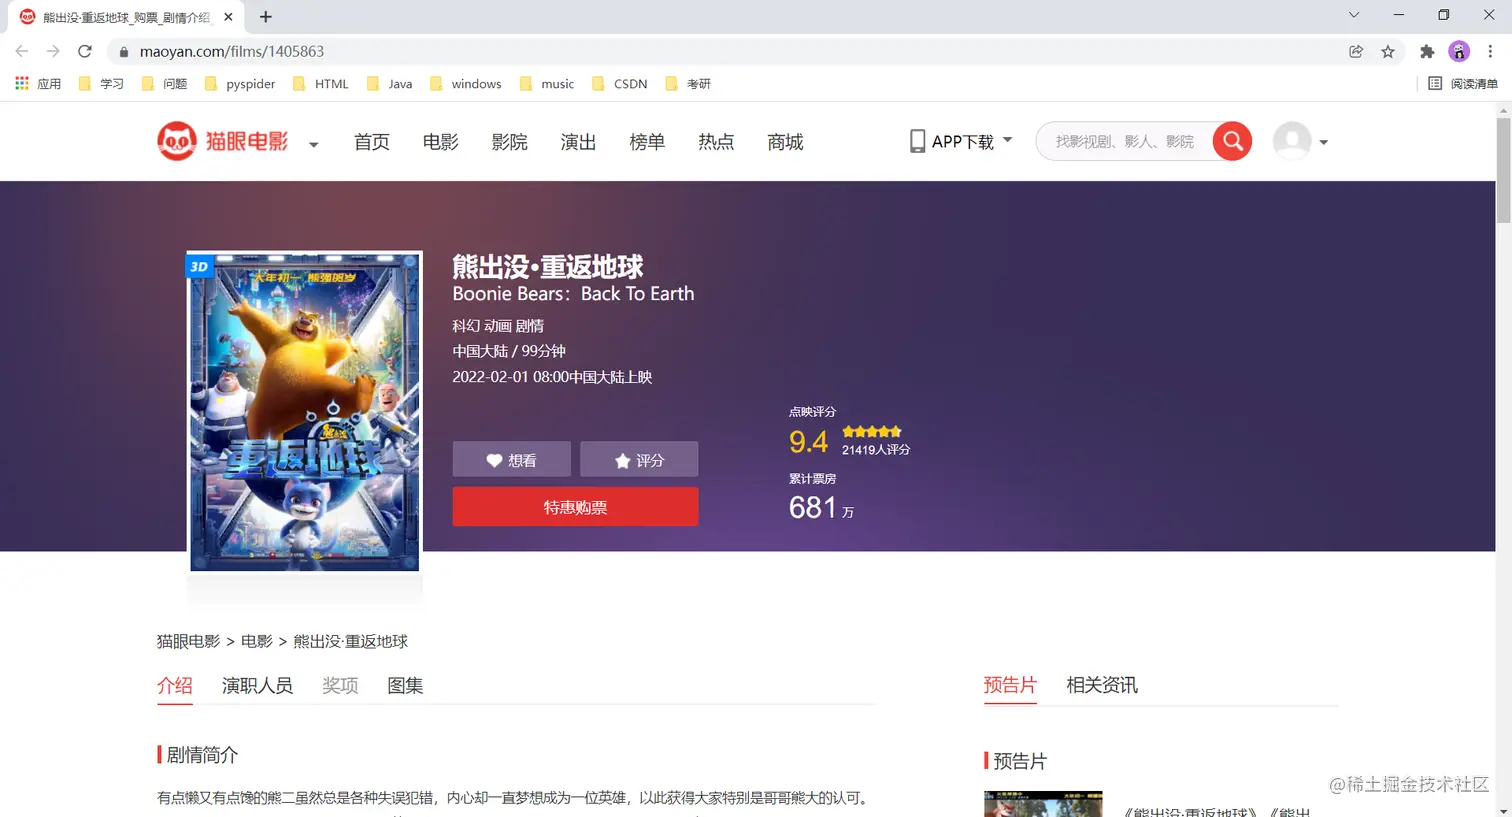Click the user avatar icon
This screenshot has width=1512, height=817.
pos(1292,141)
